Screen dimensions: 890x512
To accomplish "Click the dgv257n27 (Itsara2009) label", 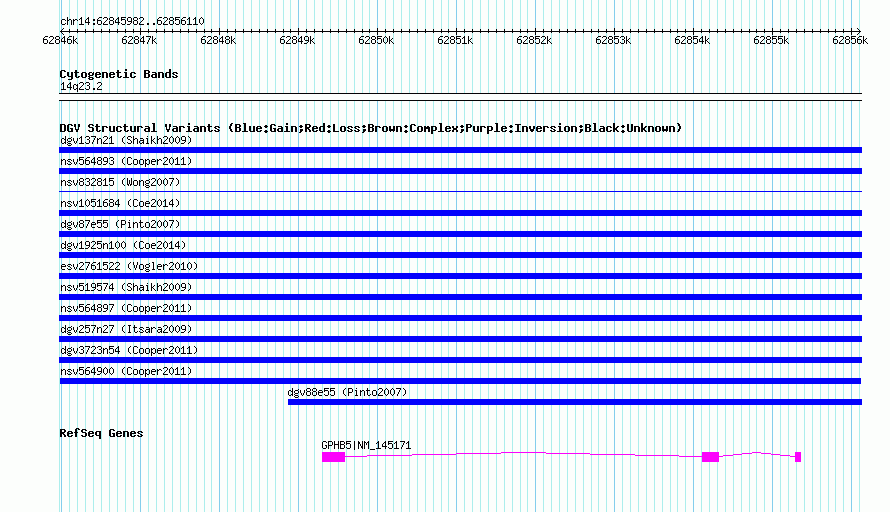I will (x=126, y=329).
